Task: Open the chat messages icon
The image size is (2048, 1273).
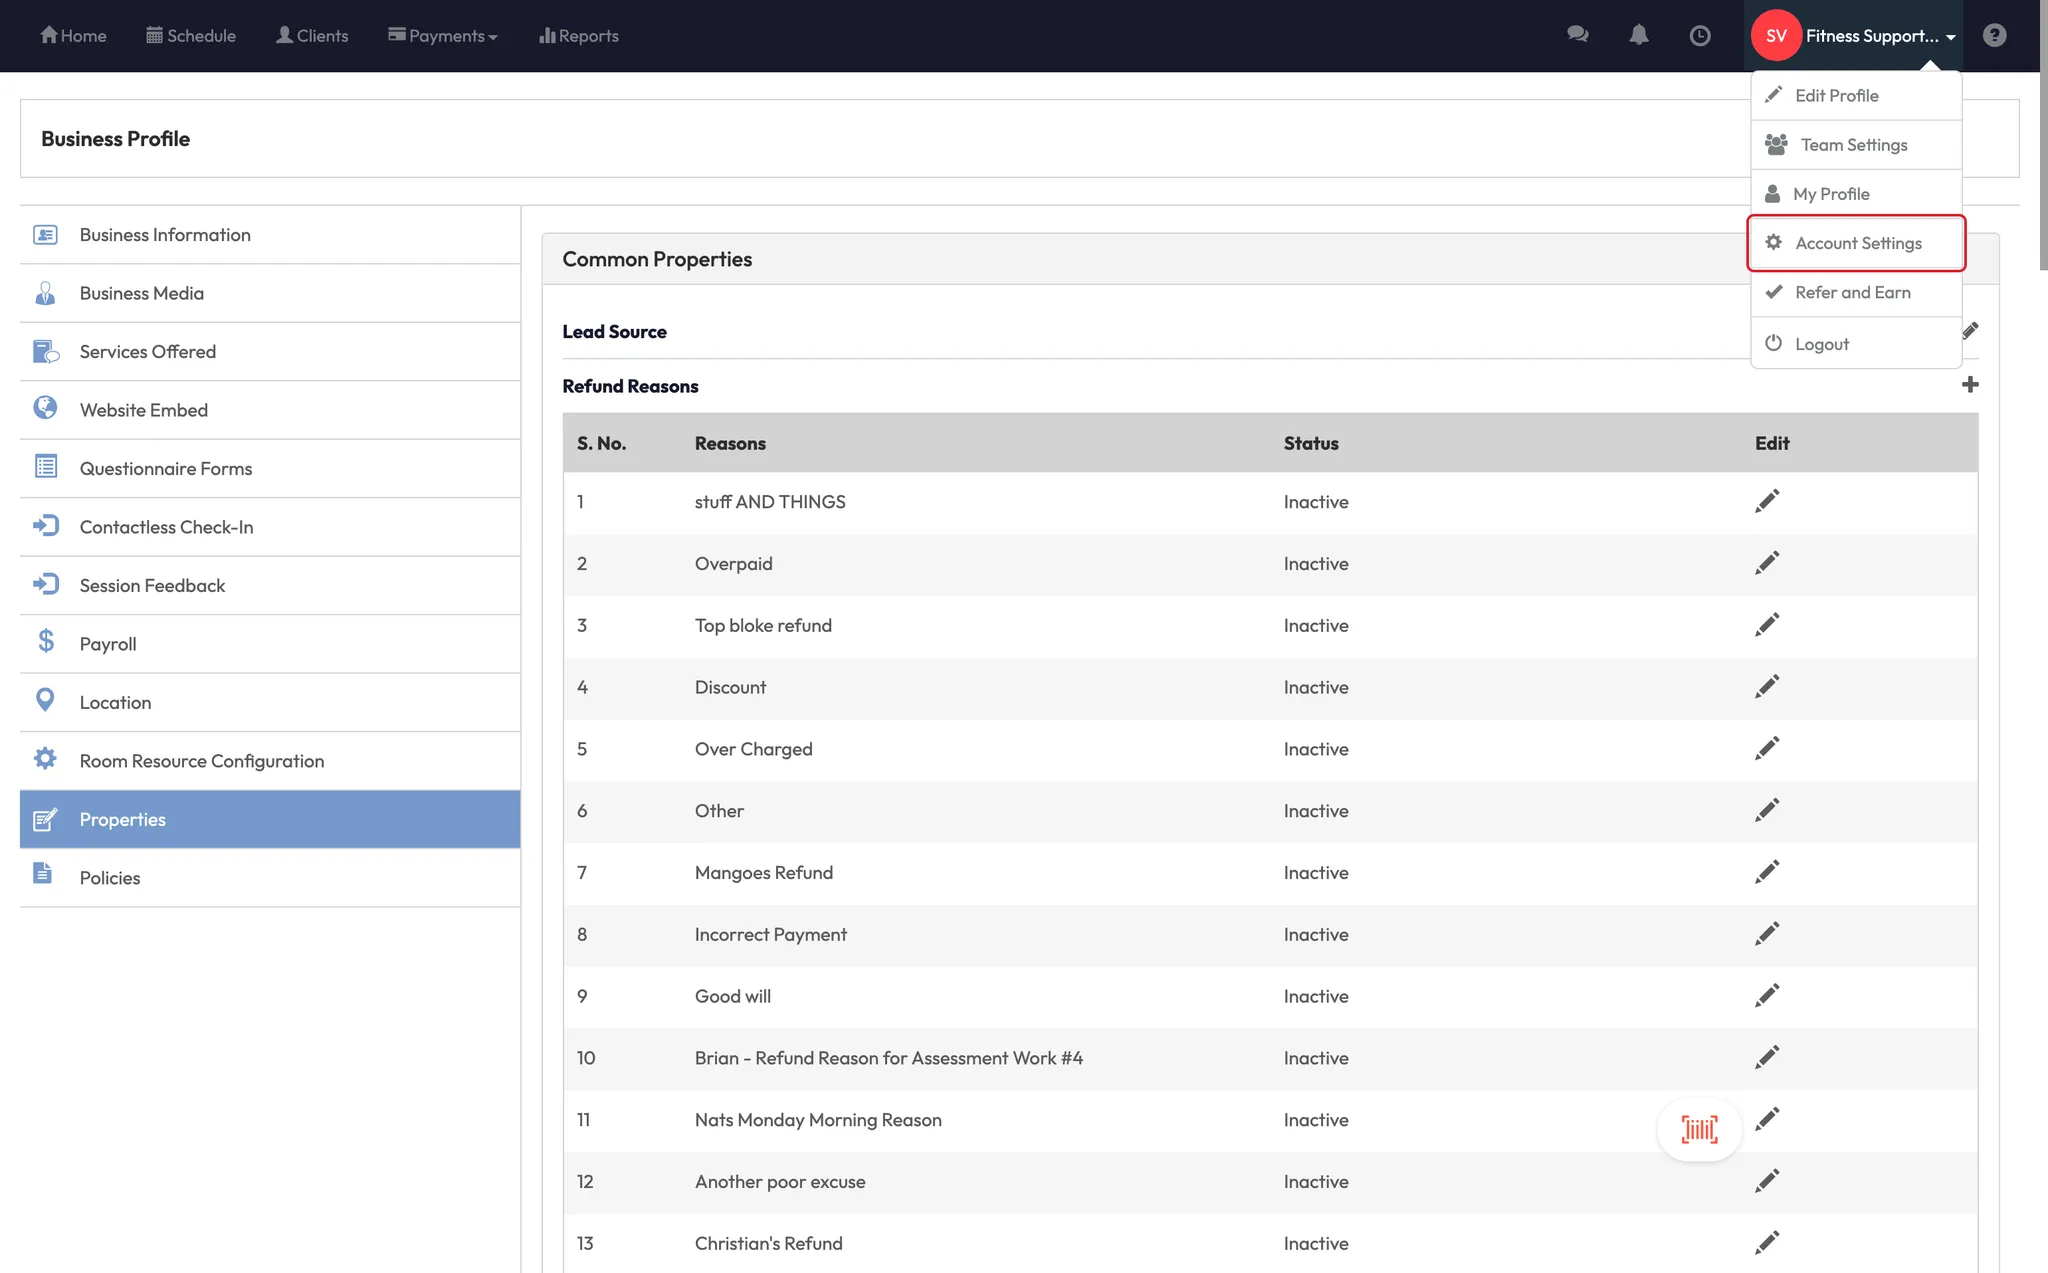Action: (1577, 35)
